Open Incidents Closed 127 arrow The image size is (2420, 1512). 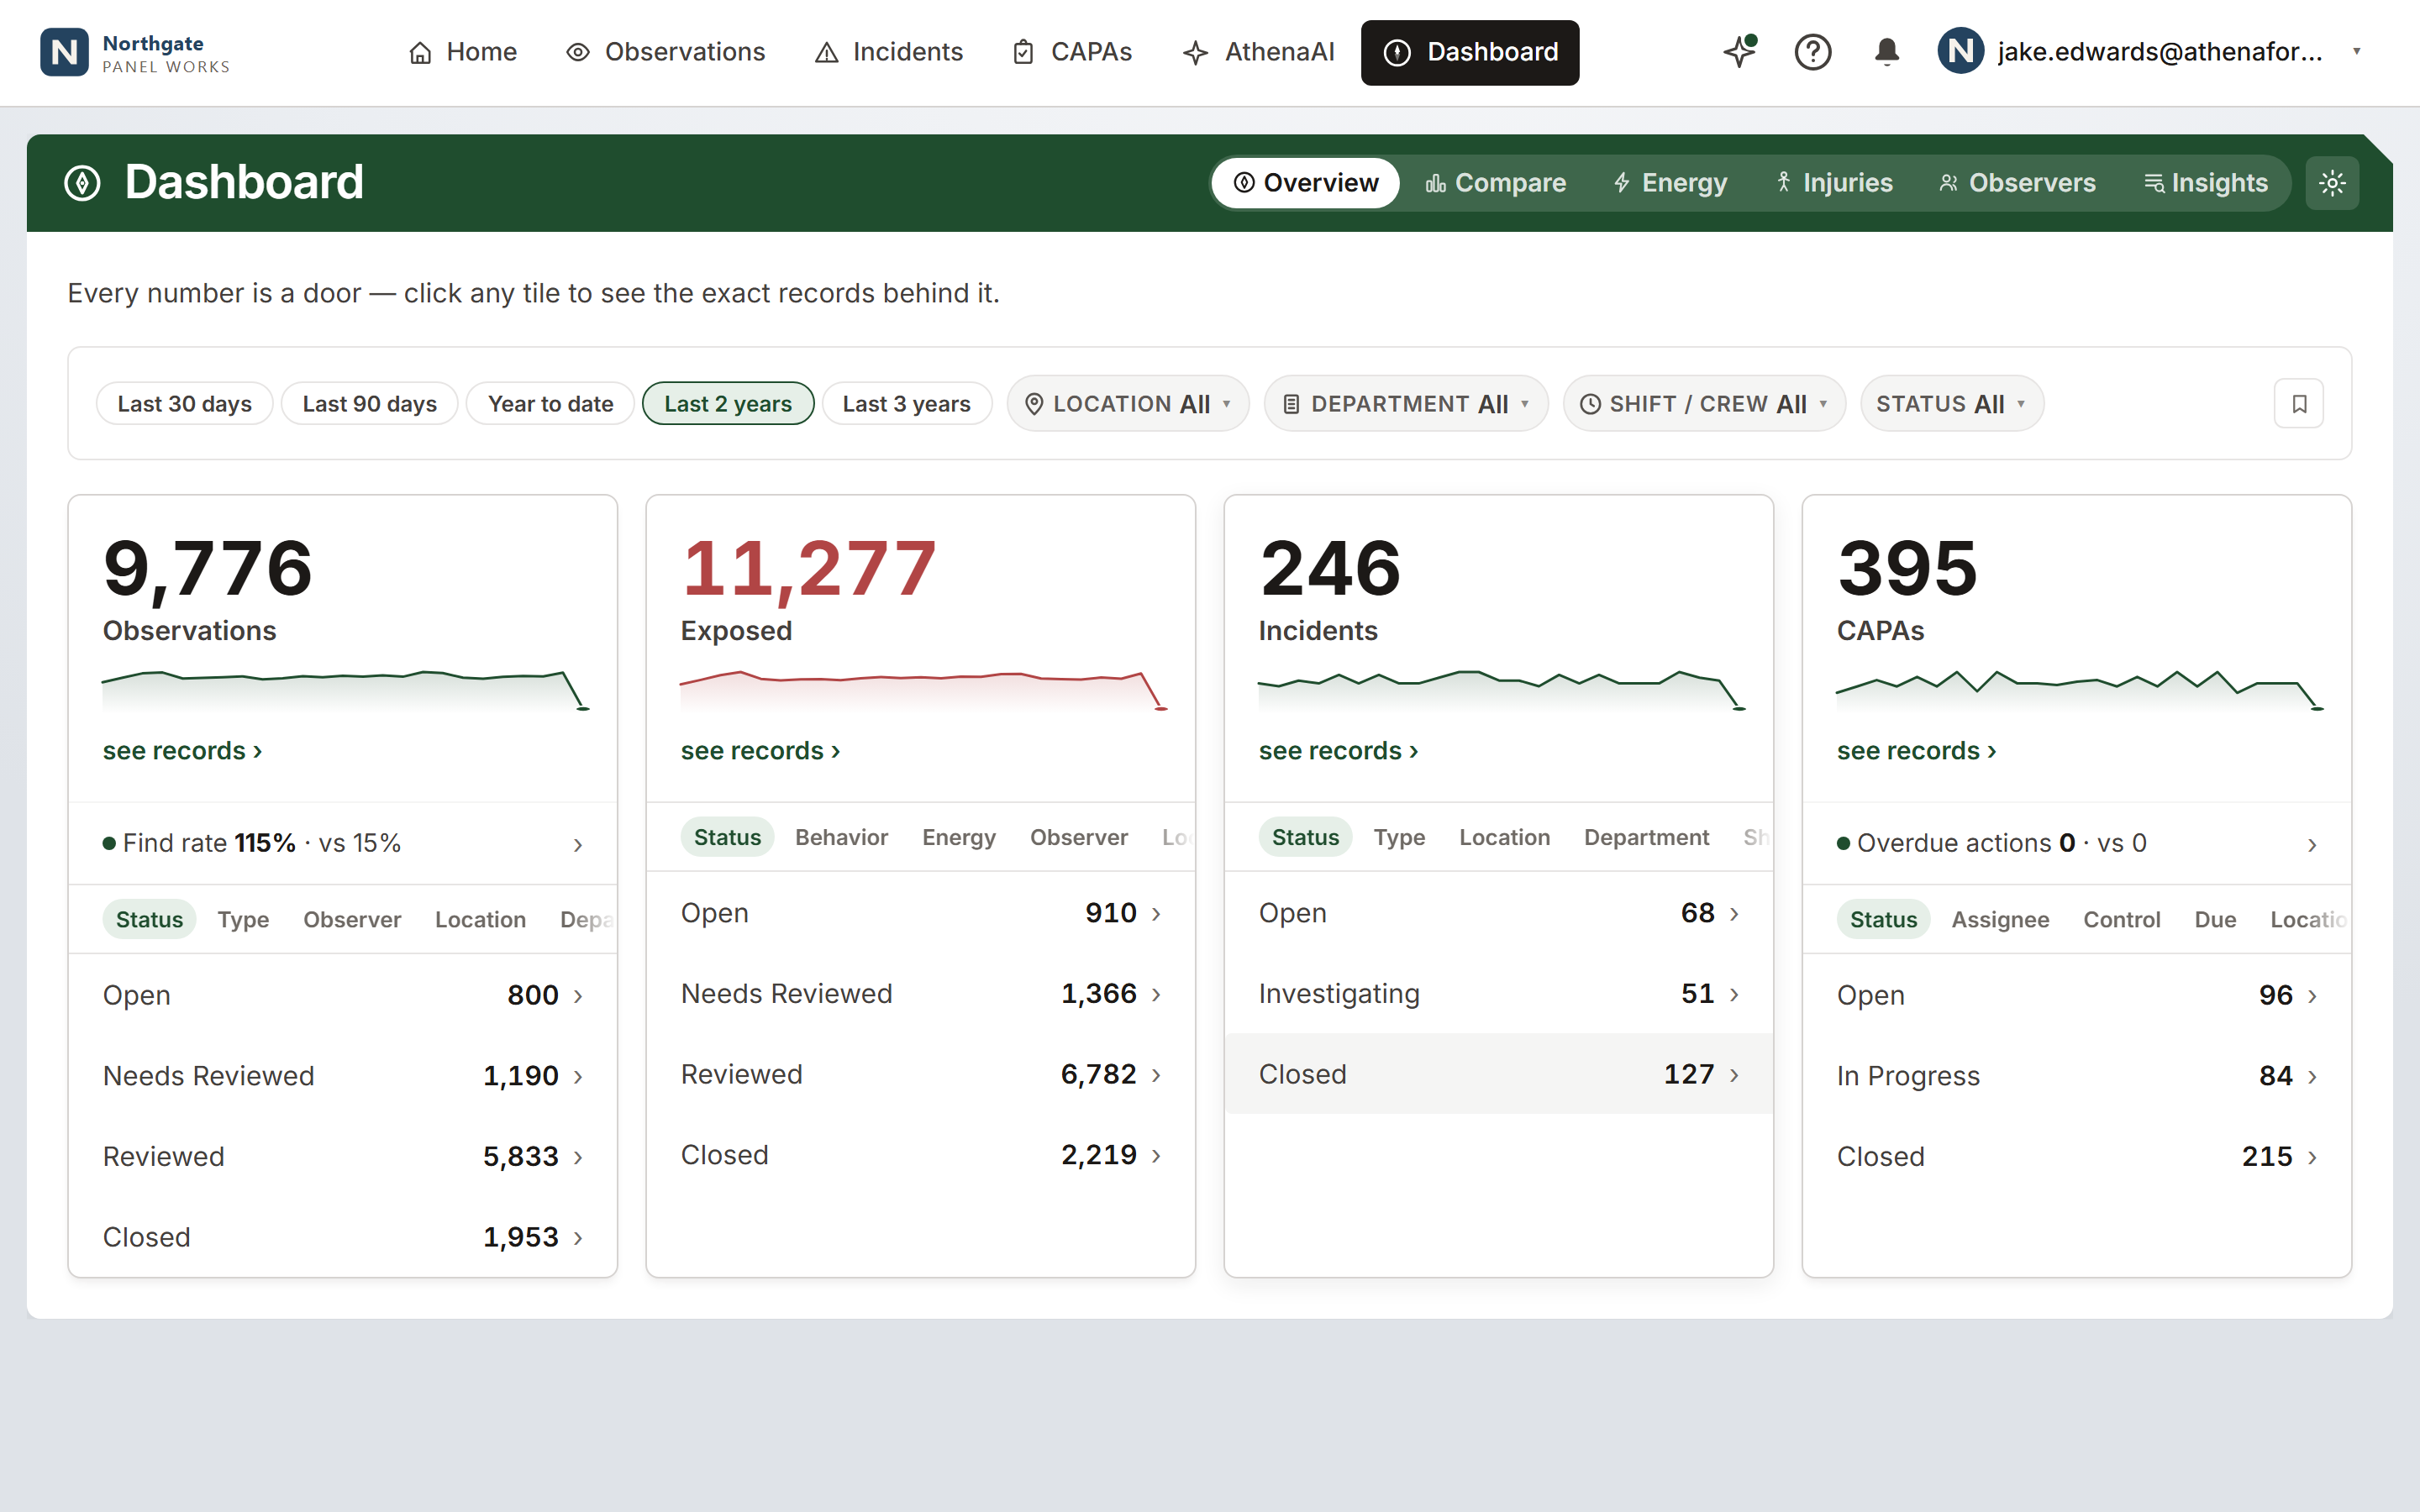click(1734, 1075)
